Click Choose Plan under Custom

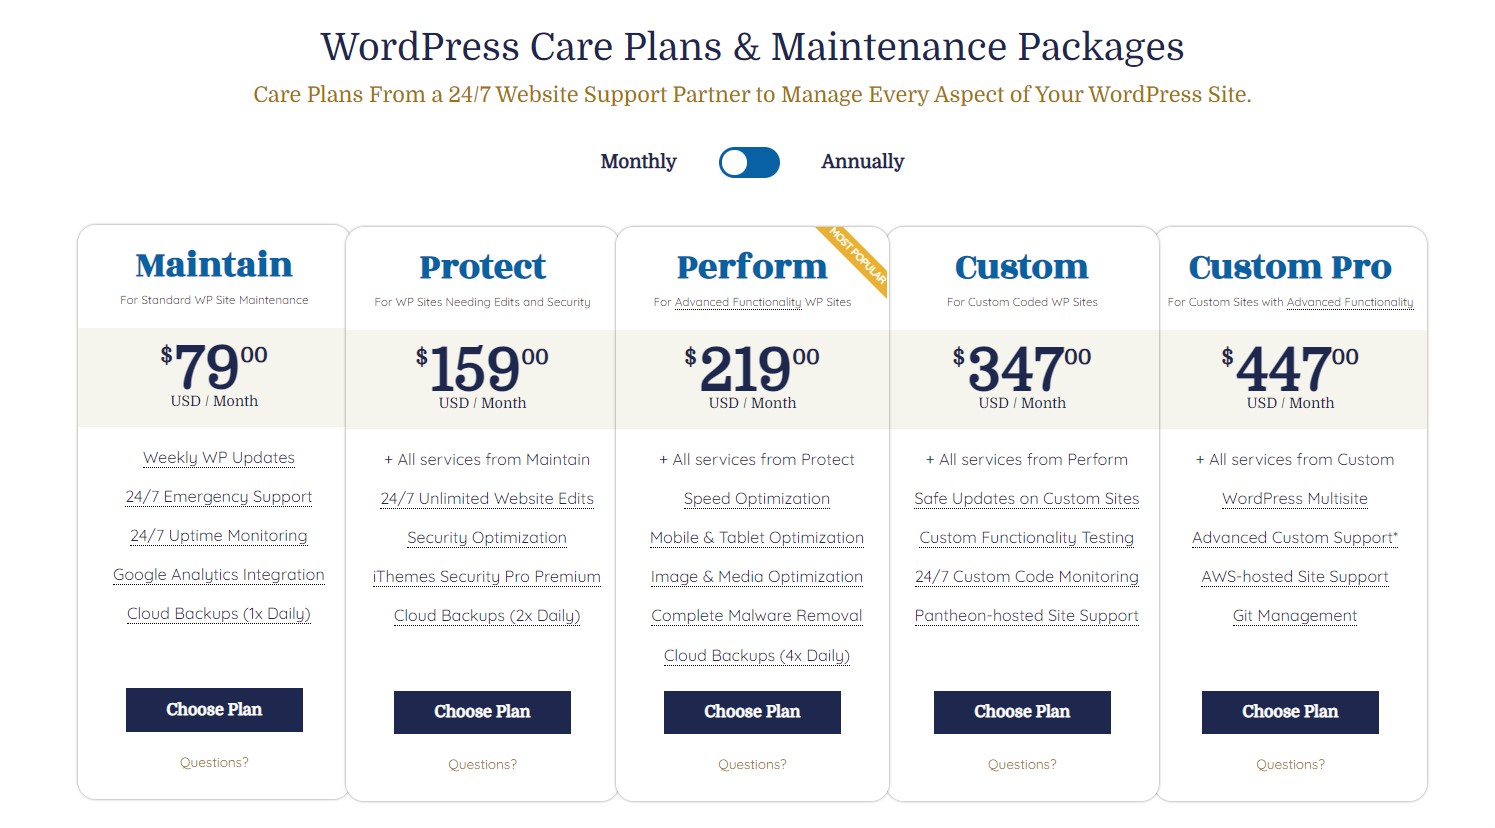(1022, 712)
